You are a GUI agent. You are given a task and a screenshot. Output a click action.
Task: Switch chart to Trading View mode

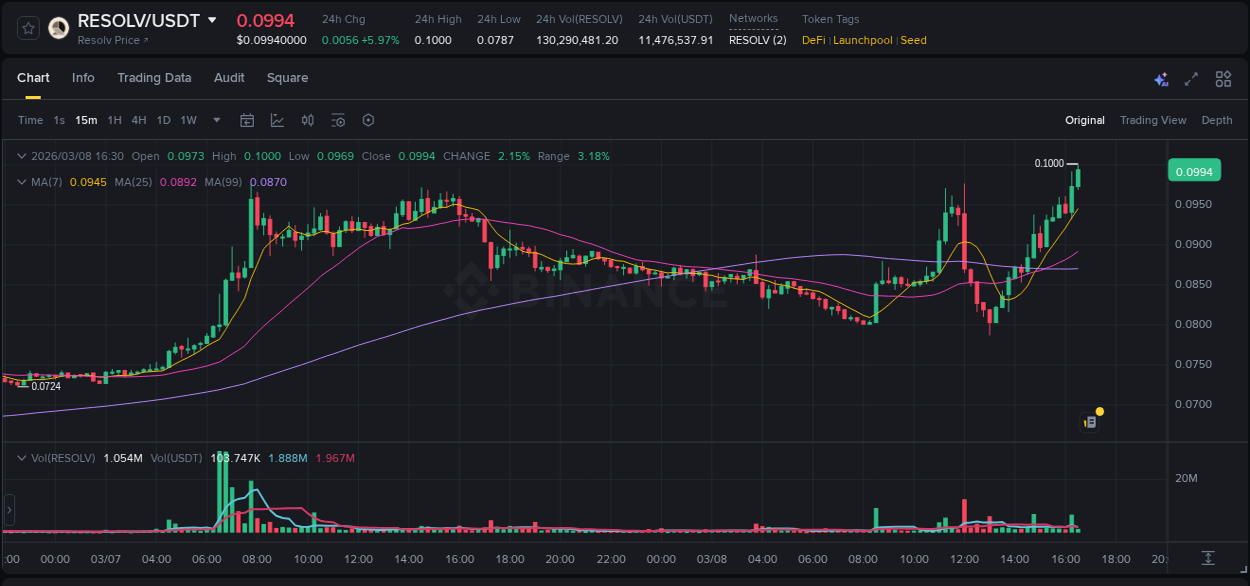[1153, 120]
